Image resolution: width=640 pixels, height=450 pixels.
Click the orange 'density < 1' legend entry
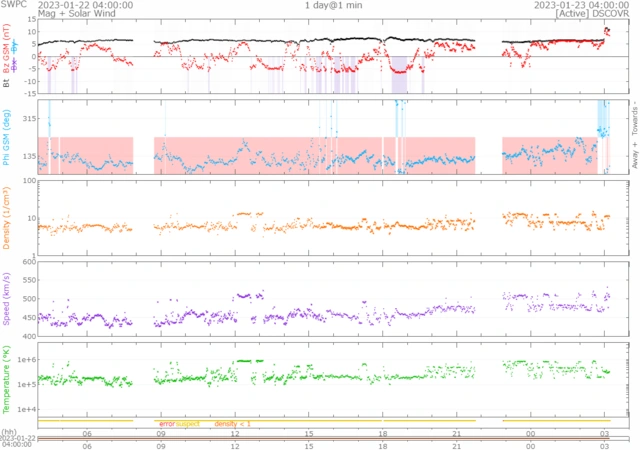pos(233,424)
